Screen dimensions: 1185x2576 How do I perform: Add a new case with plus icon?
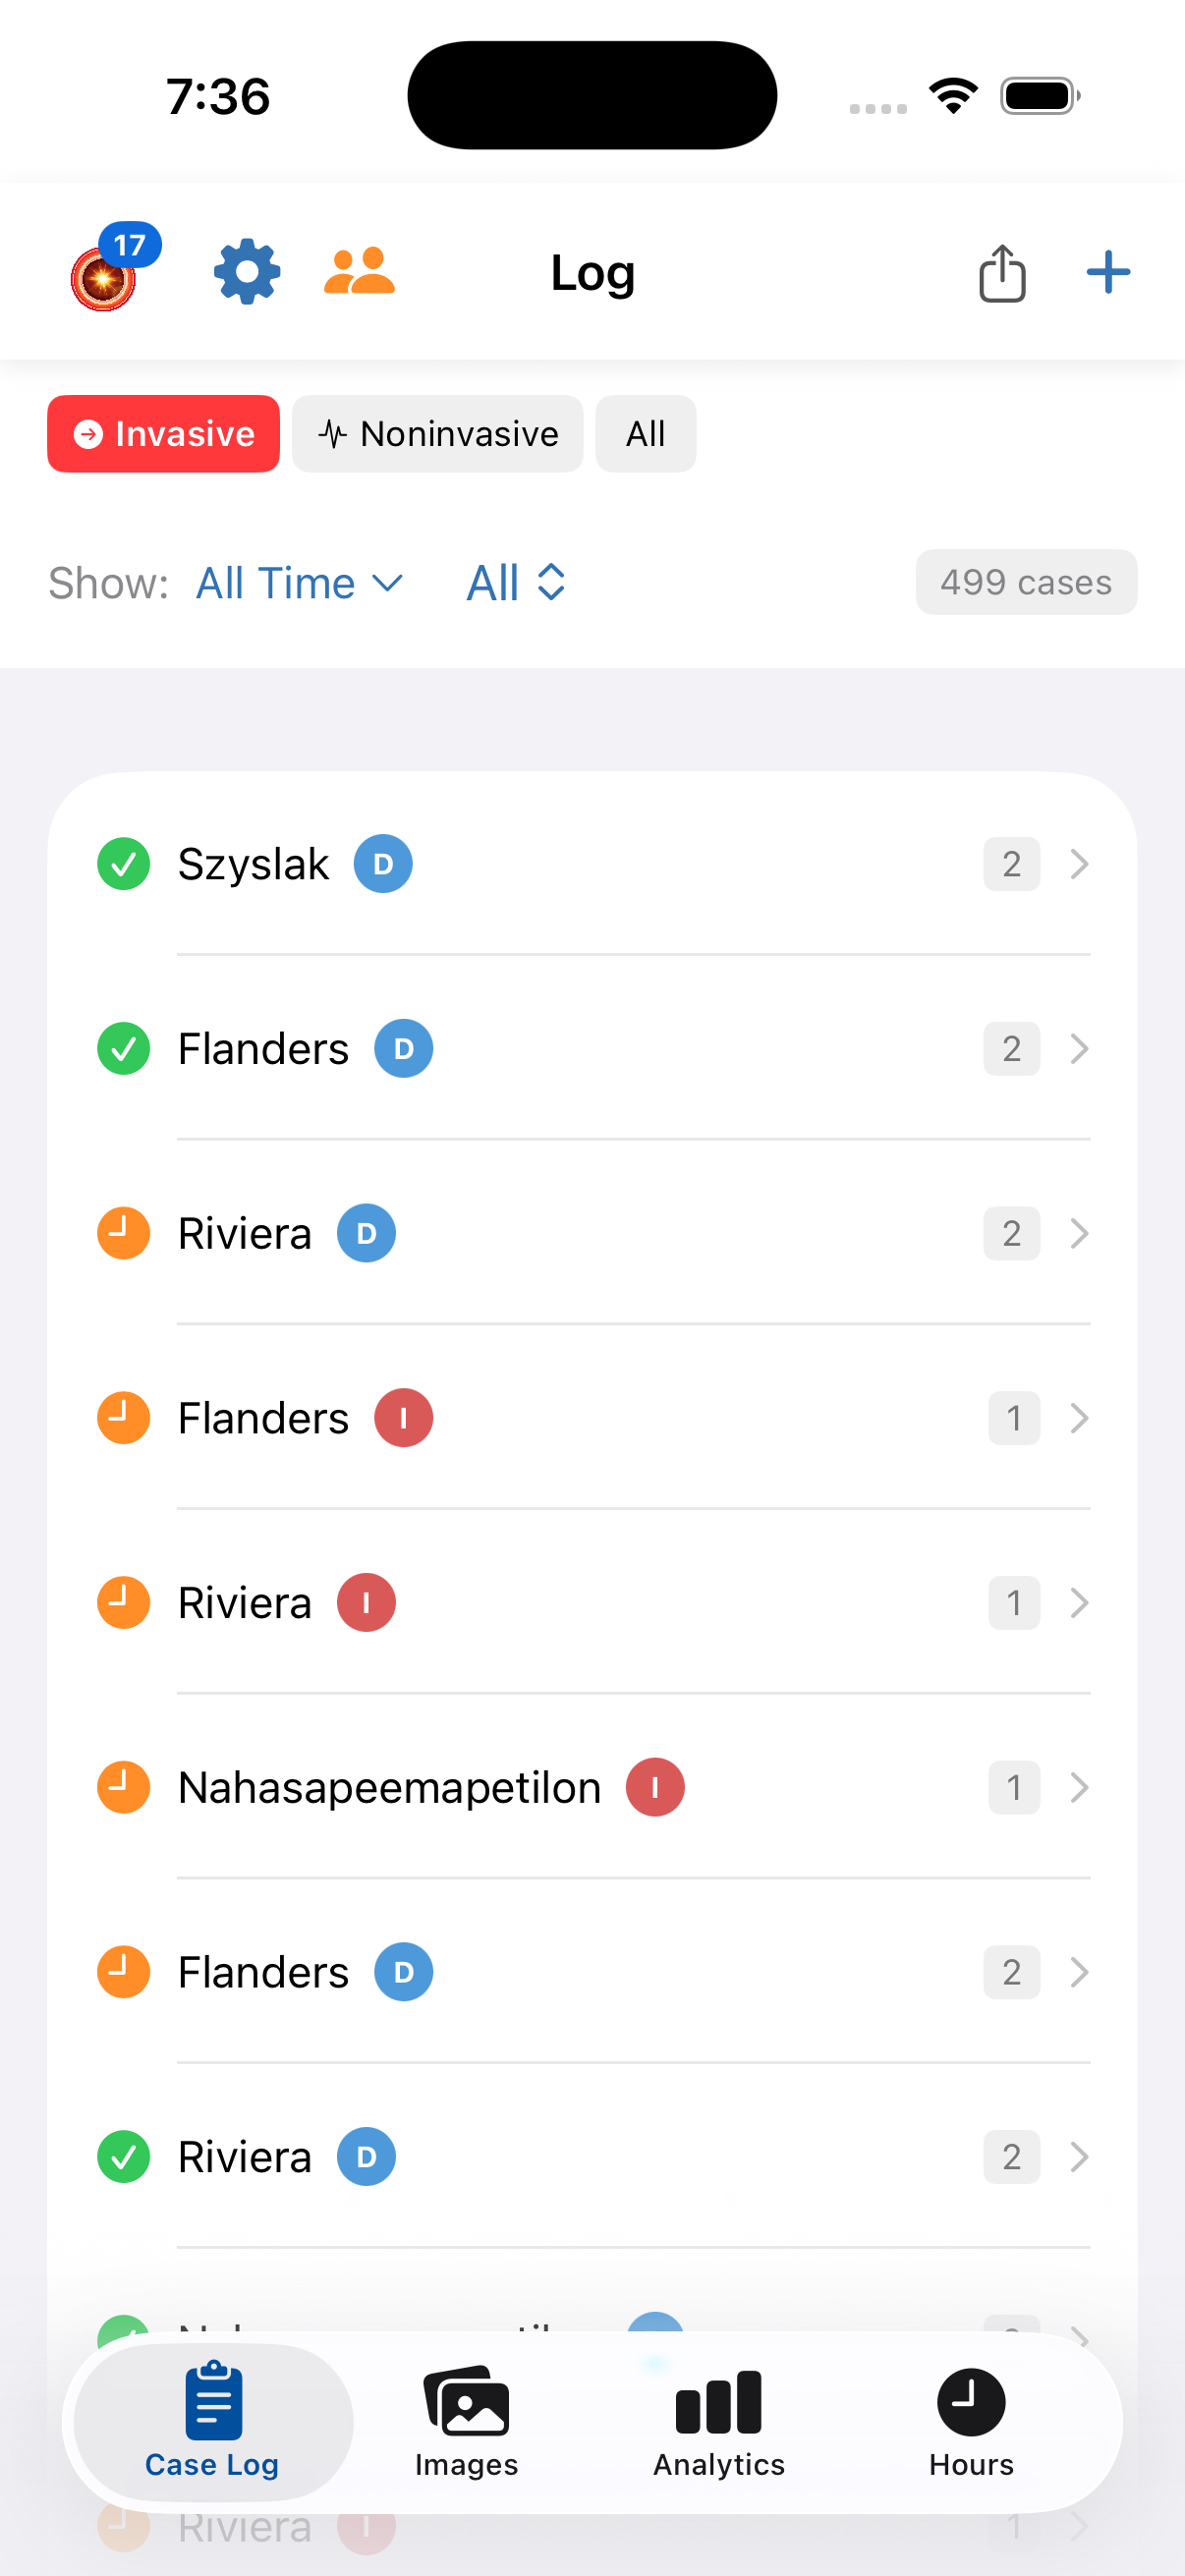click(1108, 272)
